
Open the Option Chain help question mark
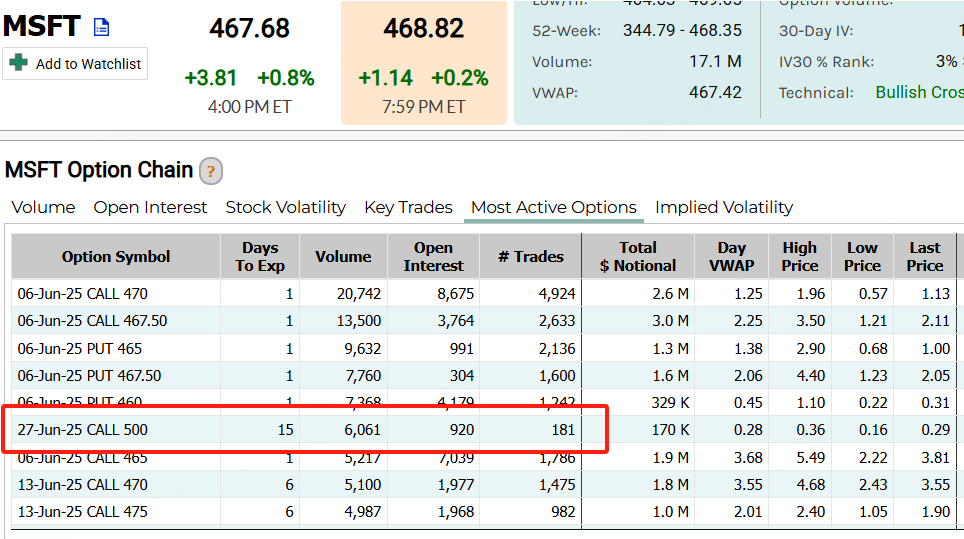click(x=210, y=171)
